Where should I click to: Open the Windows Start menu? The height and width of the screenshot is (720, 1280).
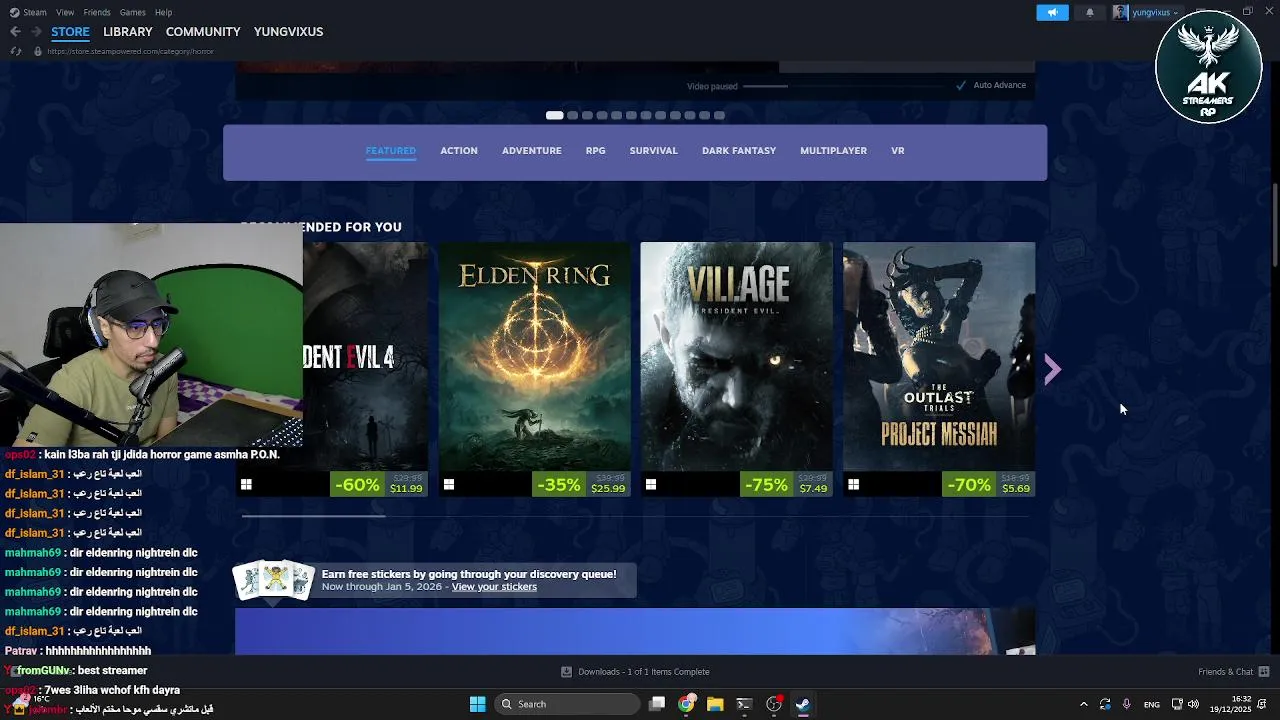pyautogui.click(x=477, y=704)
